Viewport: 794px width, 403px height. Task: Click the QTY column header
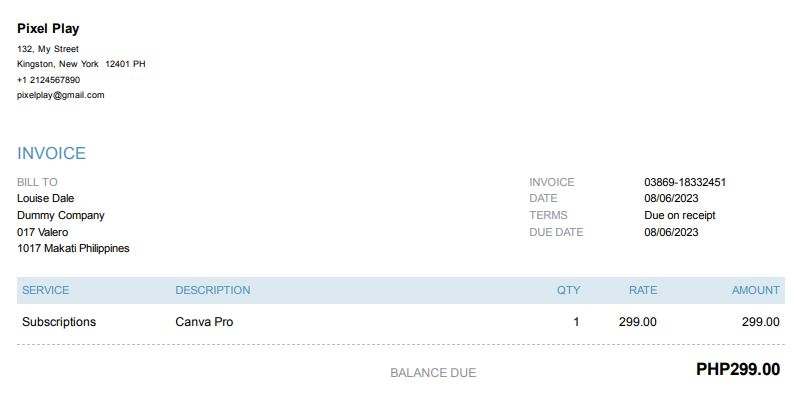click(568, 290)
